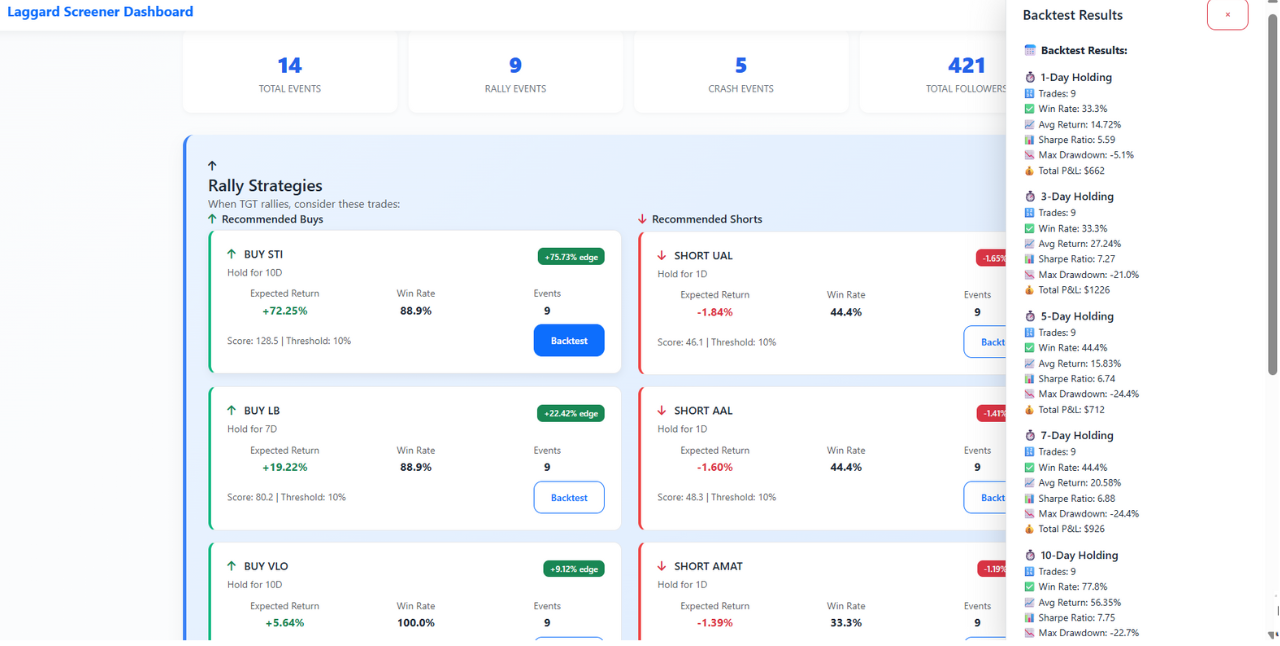The width and height of the screenshot is (1280, 646).
Task: Click the money bag icon by Total P&L $712
Action: (x=1030, y=410)
